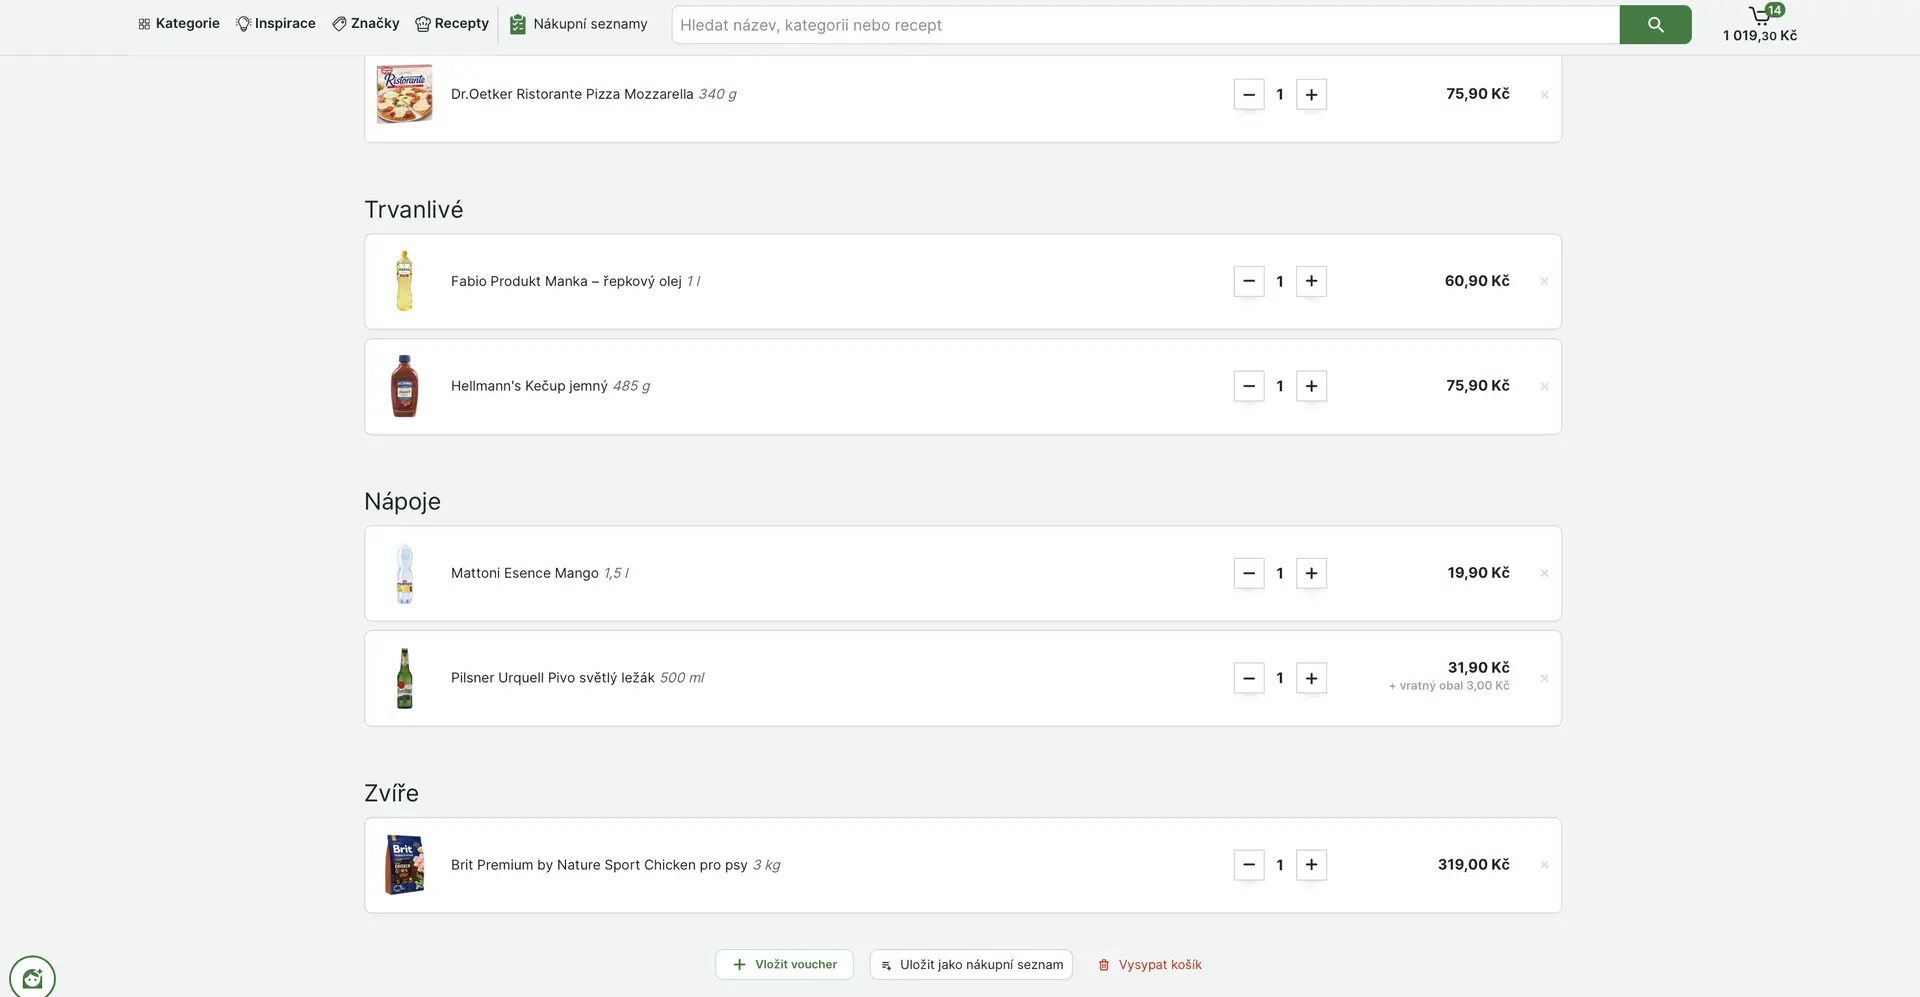The height and width of the screenshot is (997, 1920).
Task: Open the Značky menu
Action: 366,24
